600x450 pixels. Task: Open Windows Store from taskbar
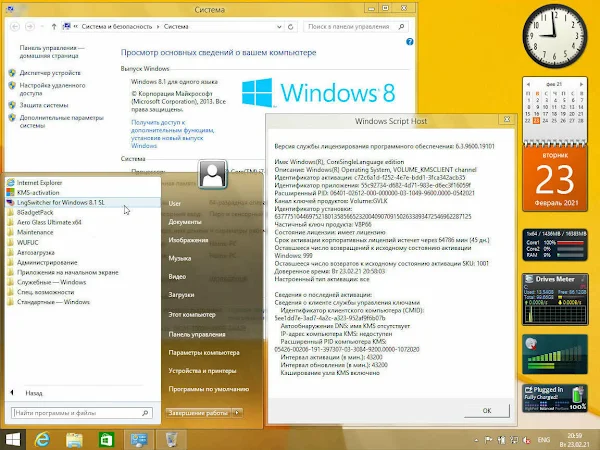pos(106,440)
